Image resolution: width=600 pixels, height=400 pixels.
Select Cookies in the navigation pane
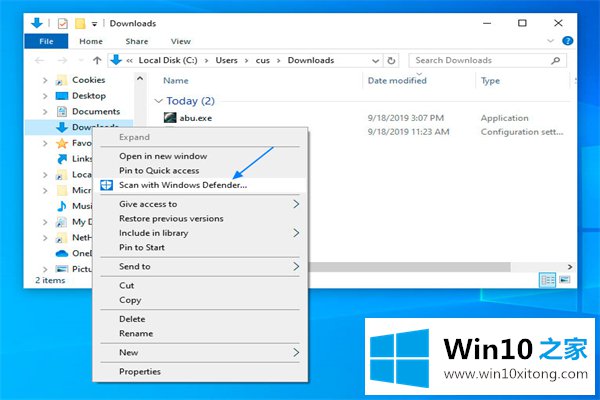click(88, 80)
